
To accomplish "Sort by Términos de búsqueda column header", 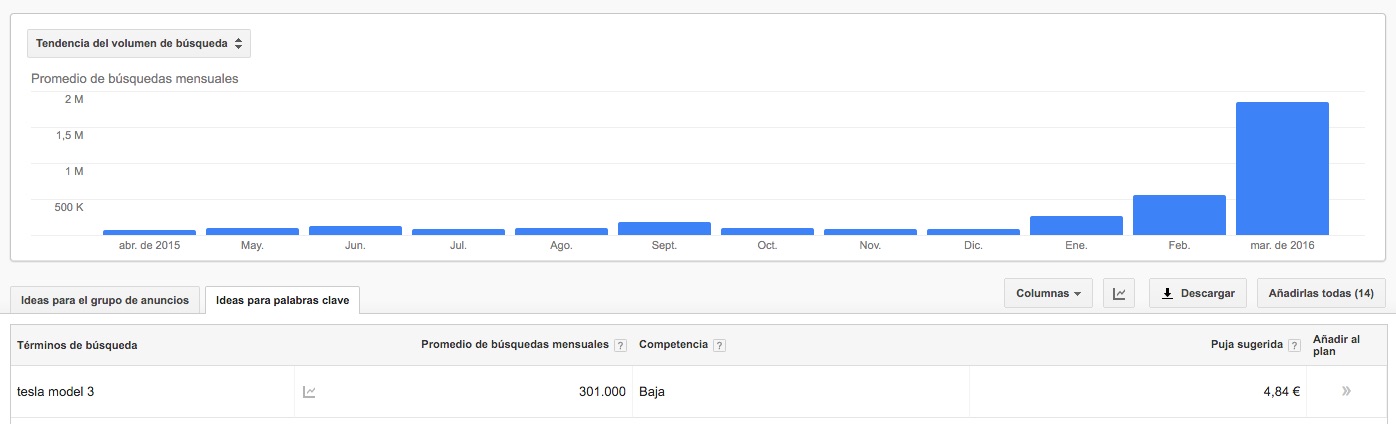I will [x=77, y=345].
